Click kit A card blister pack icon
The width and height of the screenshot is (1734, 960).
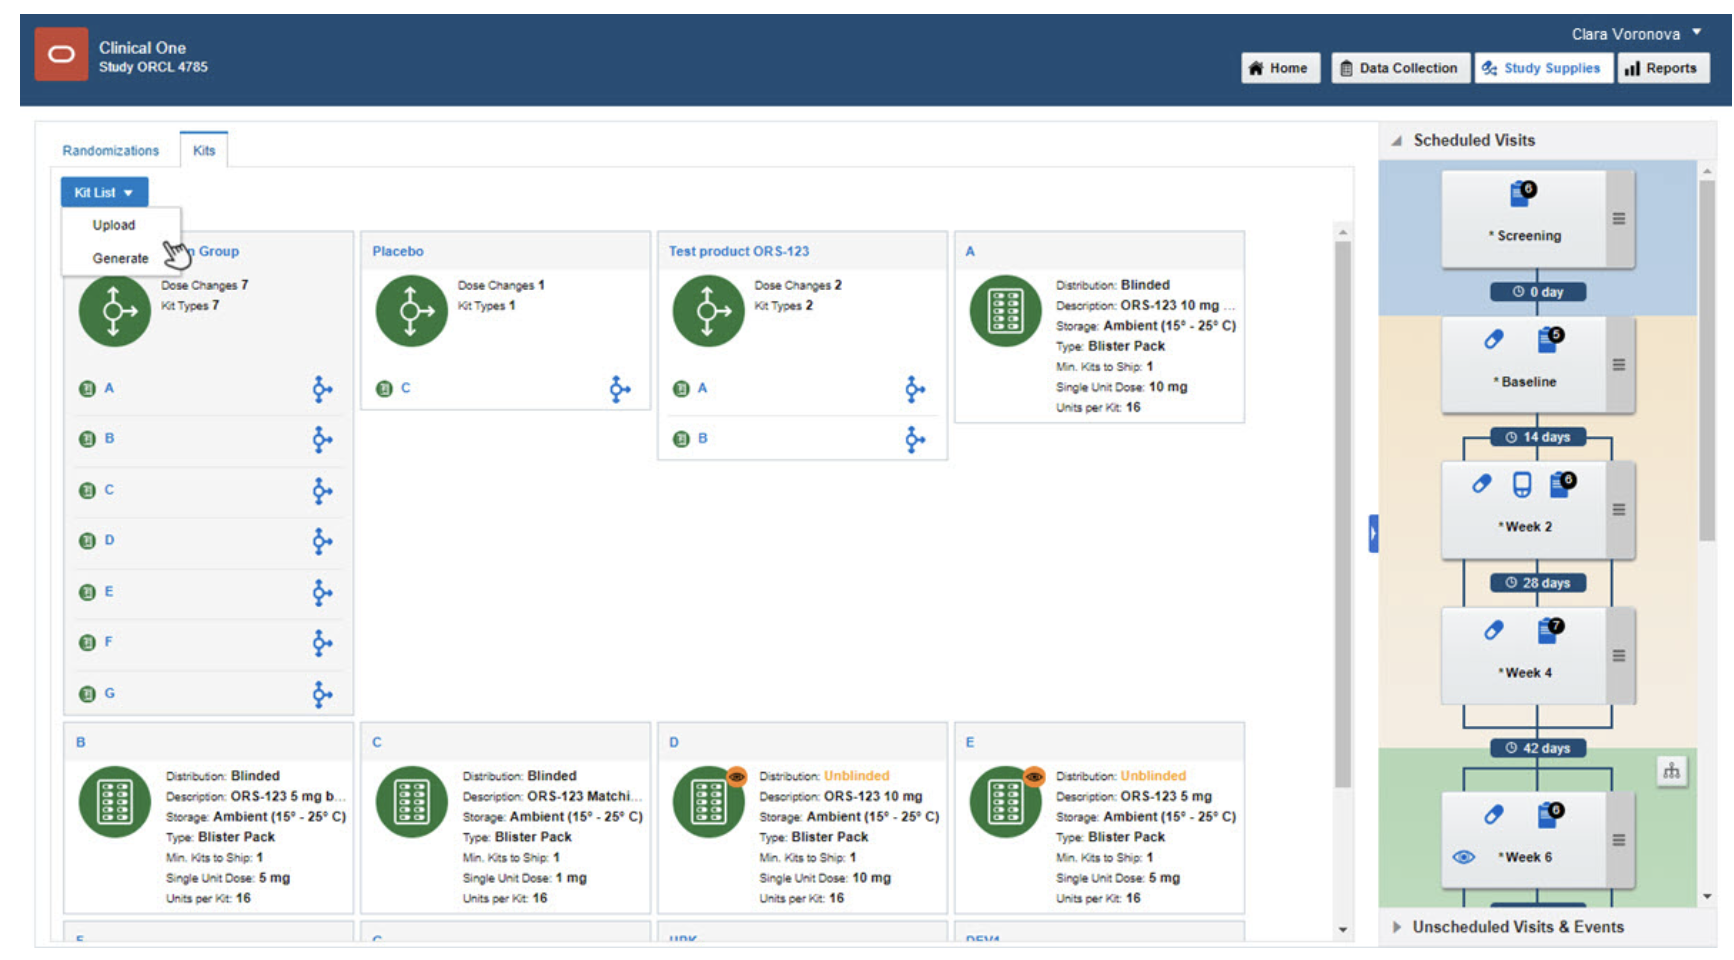tap(1005, 311)
